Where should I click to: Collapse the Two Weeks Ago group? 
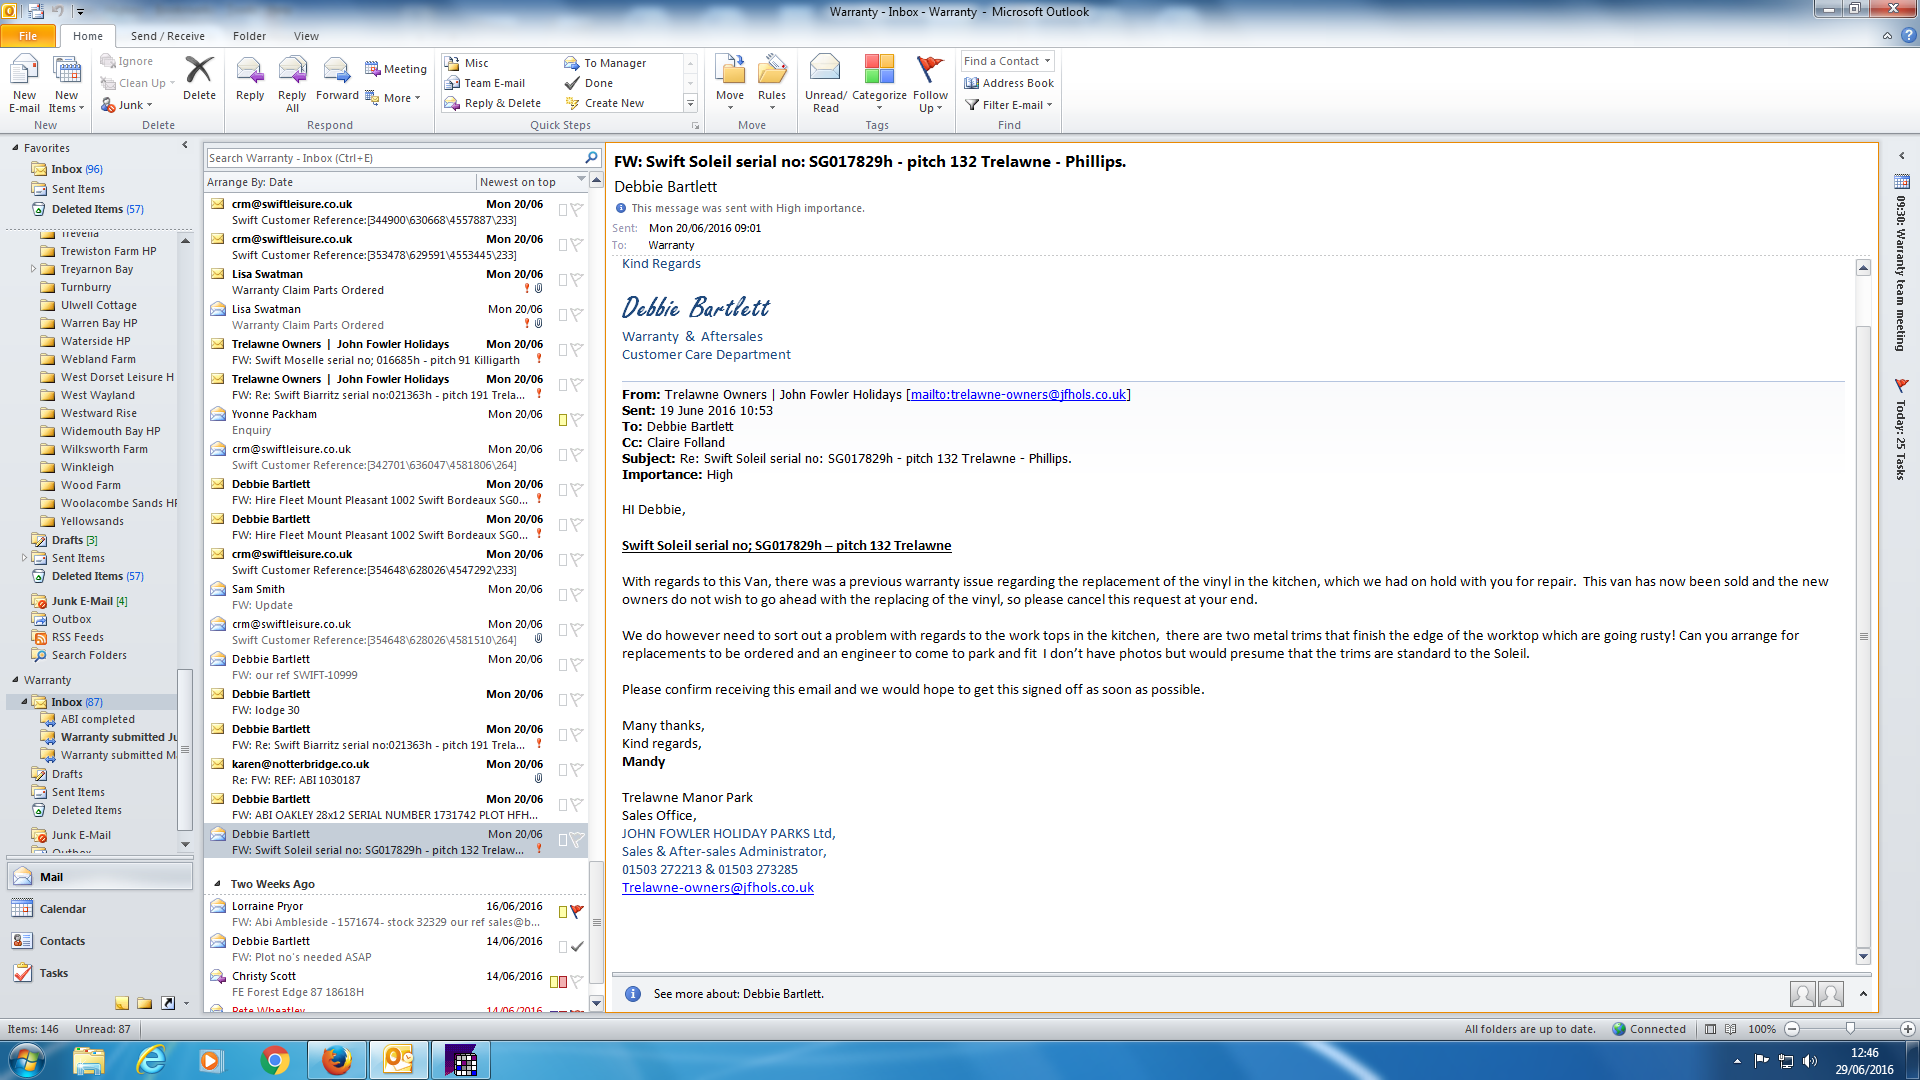pos(218,884)
